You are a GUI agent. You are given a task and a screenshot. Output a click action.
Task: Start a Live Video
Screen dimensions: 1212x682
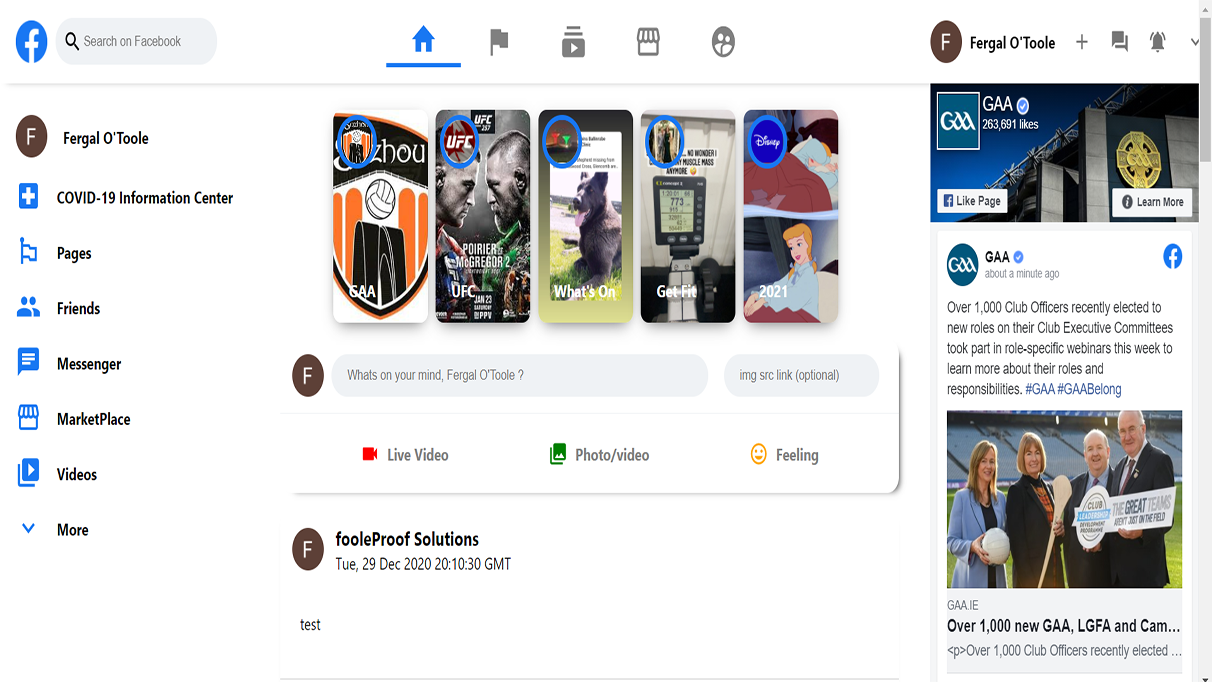point(405,454)
